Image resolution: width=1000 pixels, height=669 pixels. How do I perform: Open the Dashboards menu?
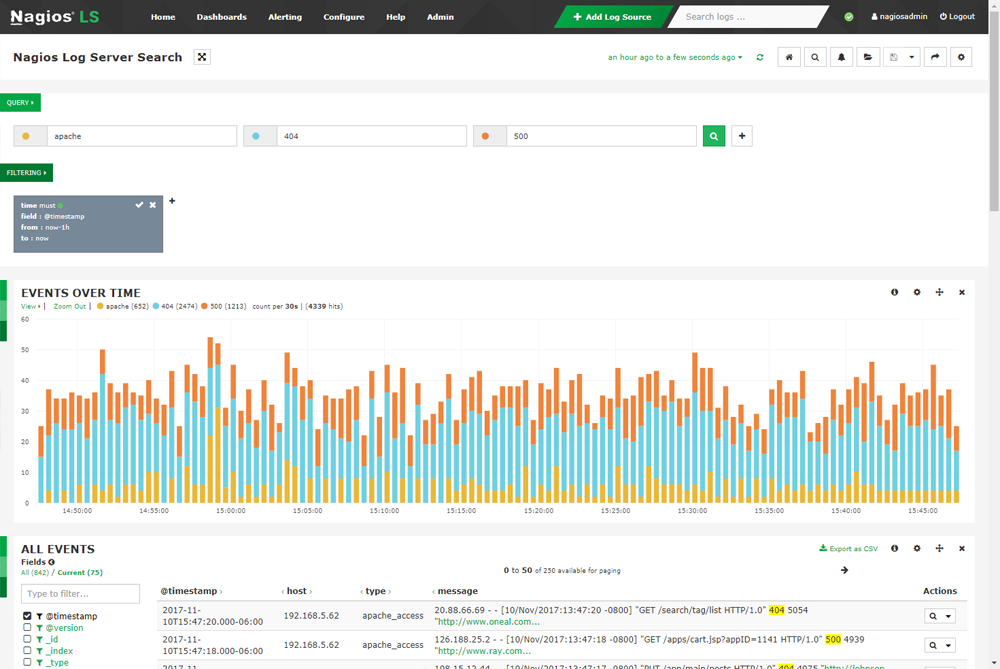tap(221, 17)
